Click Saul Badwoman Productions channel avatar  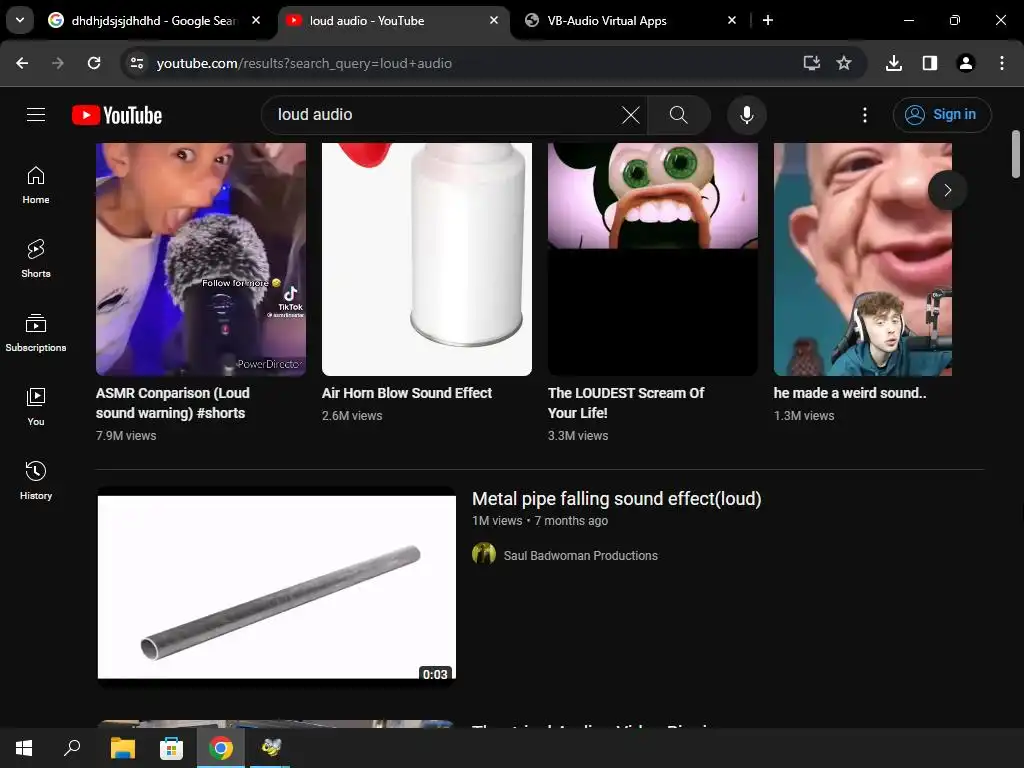point(484,554)
